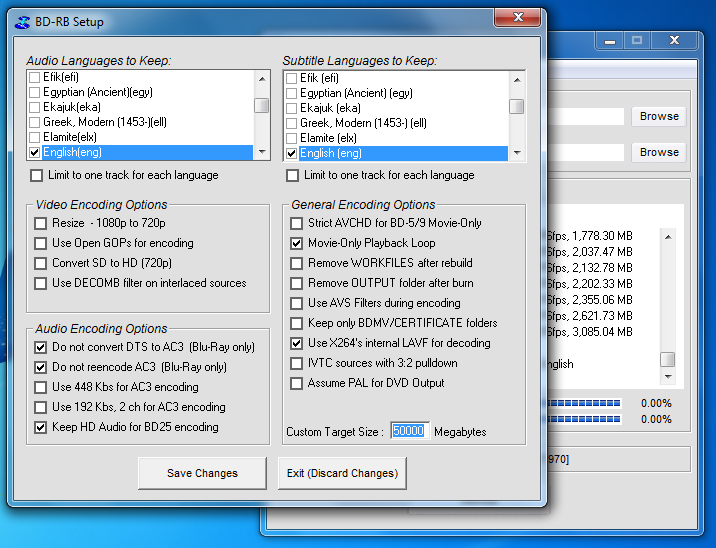
Task: Click the upper Browse button in background window
Action: (x=659, y=116)
